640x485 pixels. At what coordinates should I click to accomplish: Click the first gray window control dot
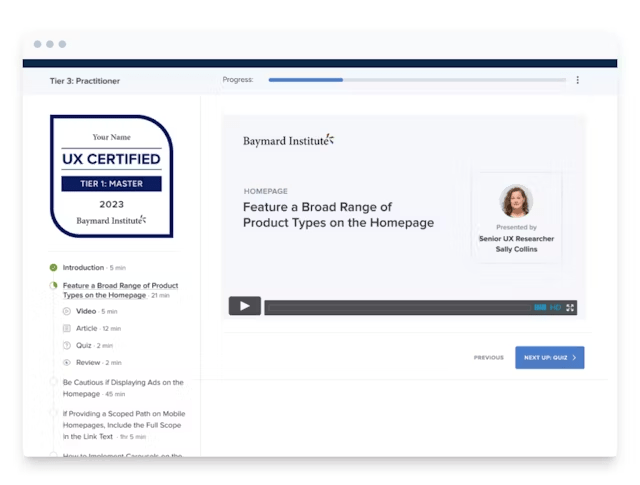[x=38, y=44]
